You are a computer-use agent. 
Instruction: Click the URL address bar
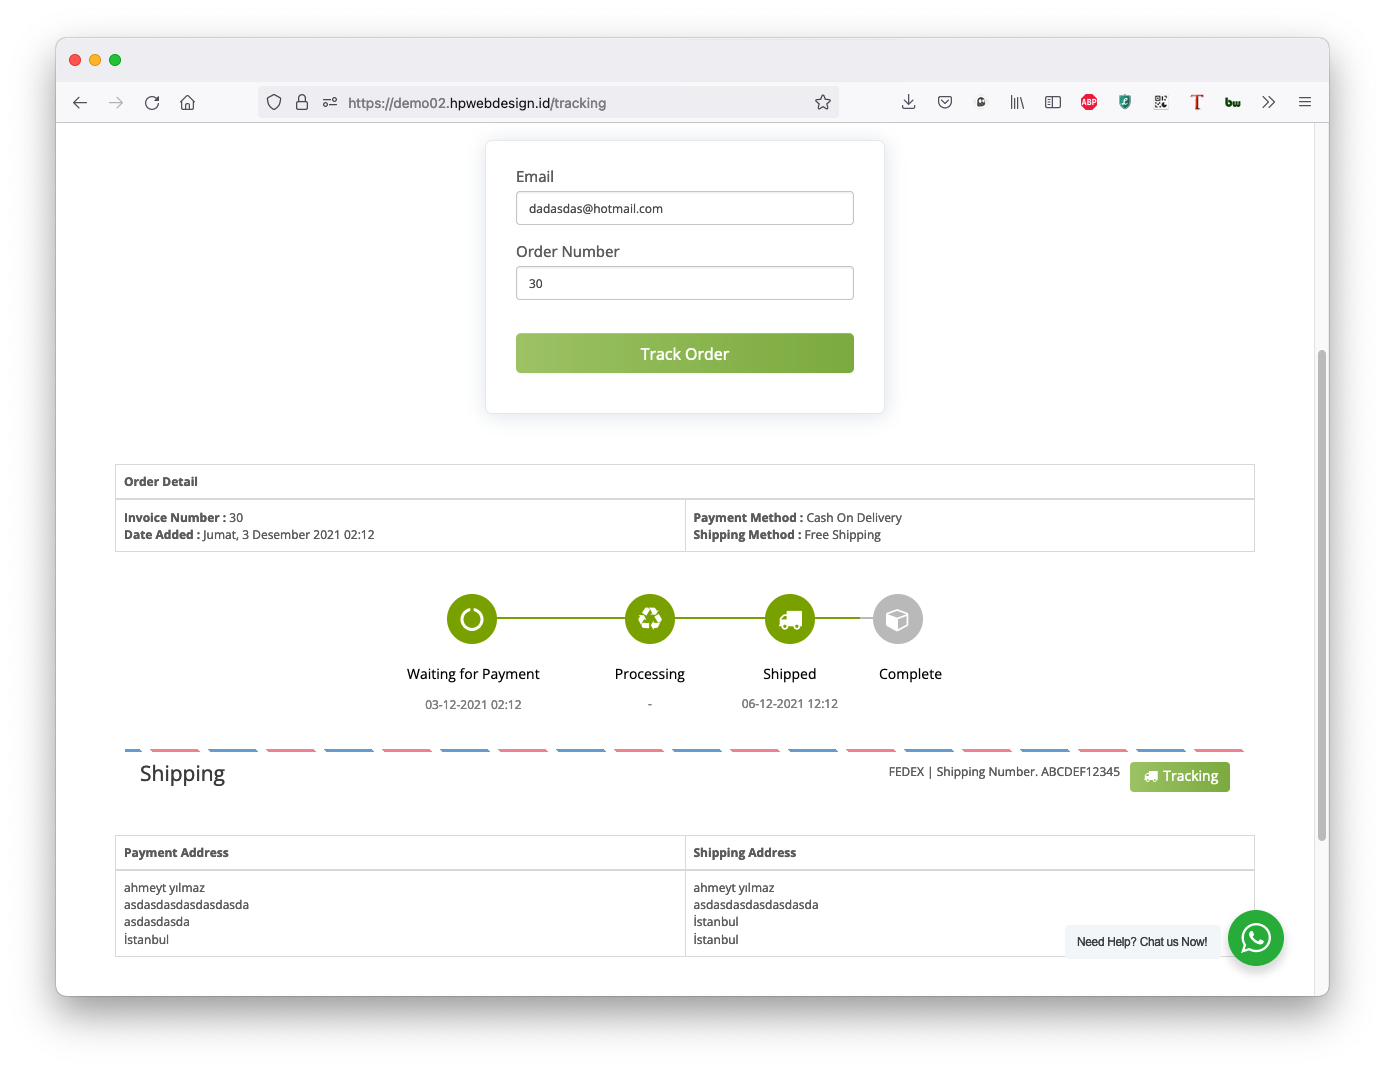point(570,102)
